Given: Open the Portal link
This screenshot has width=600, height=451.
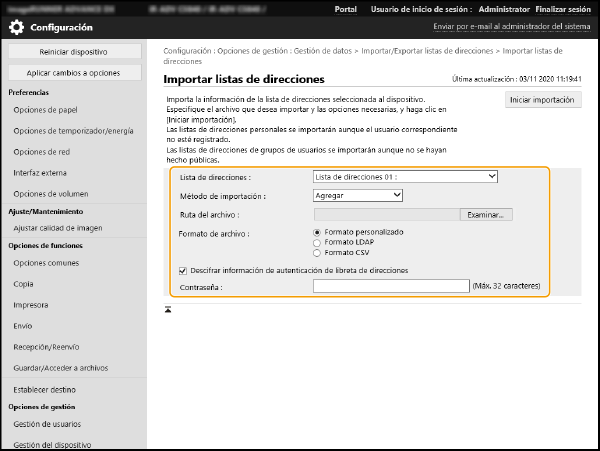Looking at the screenshot, I should coord(345,8).
